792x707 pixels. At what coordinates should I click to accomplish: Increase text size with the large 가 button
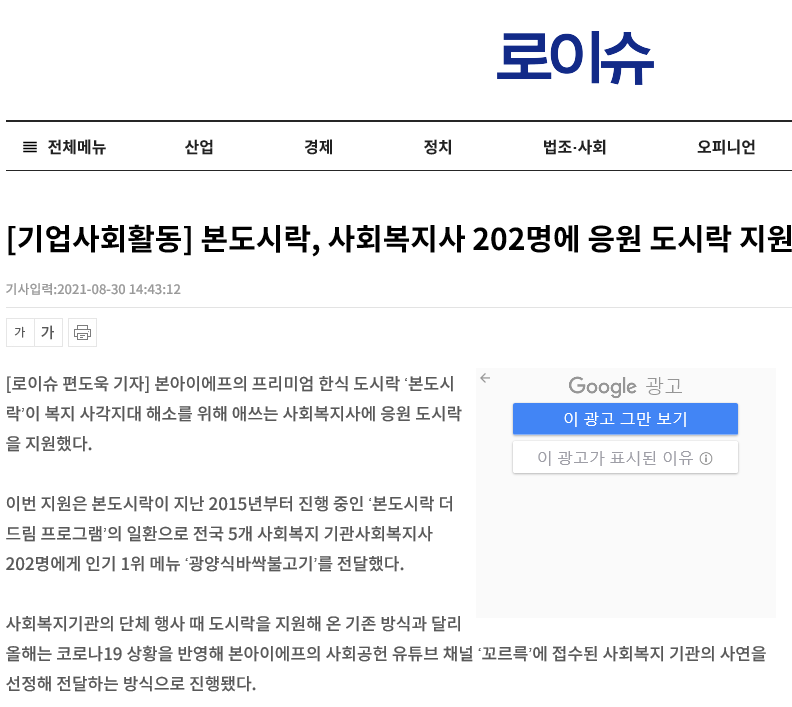pos(48,332)
